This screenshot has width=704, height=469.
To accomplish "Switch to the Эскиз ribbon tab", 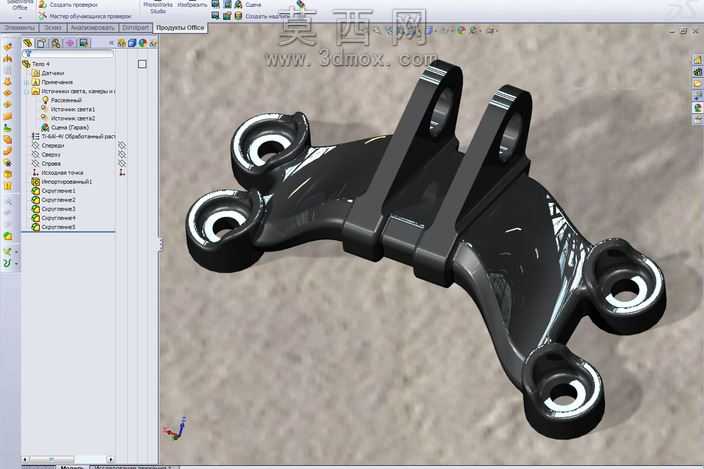I will 53,28.
